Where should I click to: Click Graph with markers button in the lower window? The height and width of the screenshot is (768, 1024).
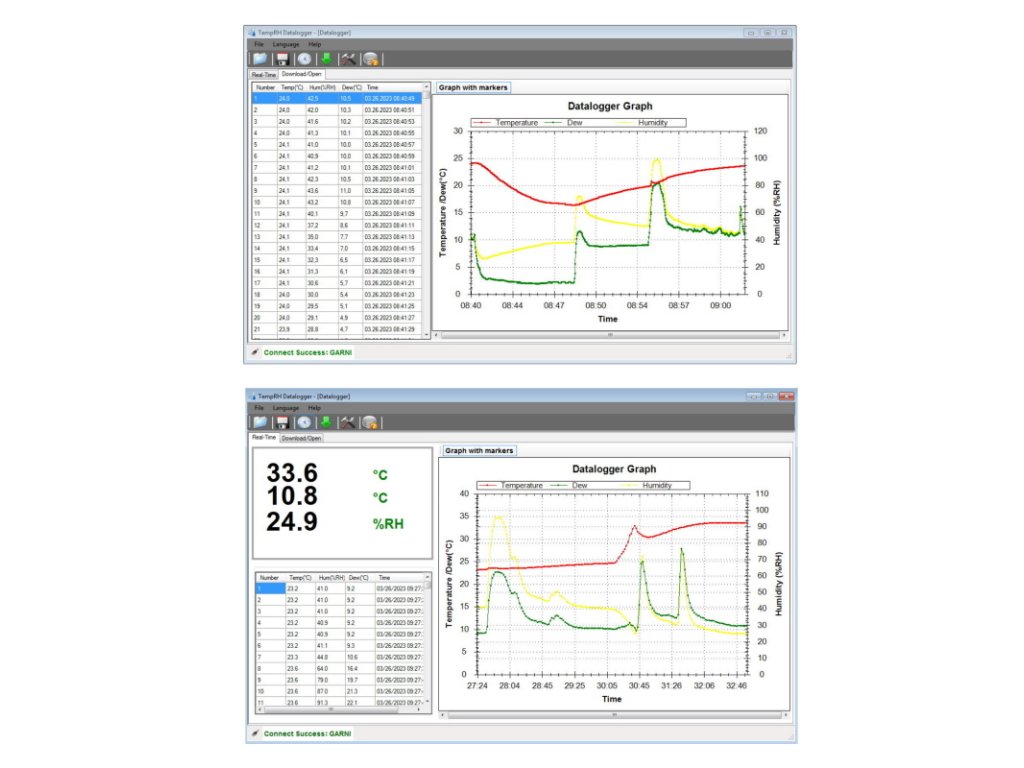pos(479,451)
